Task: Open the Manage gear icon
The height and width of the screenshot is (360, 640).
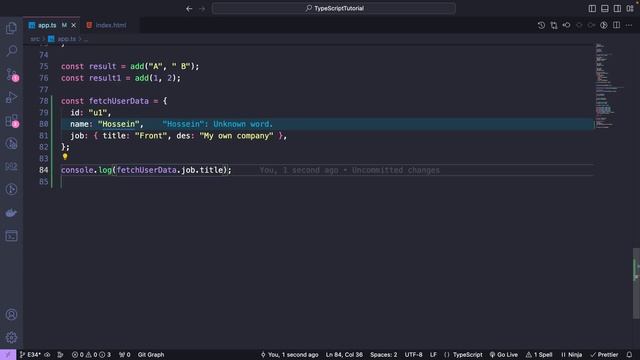Action: pos(11,337)
